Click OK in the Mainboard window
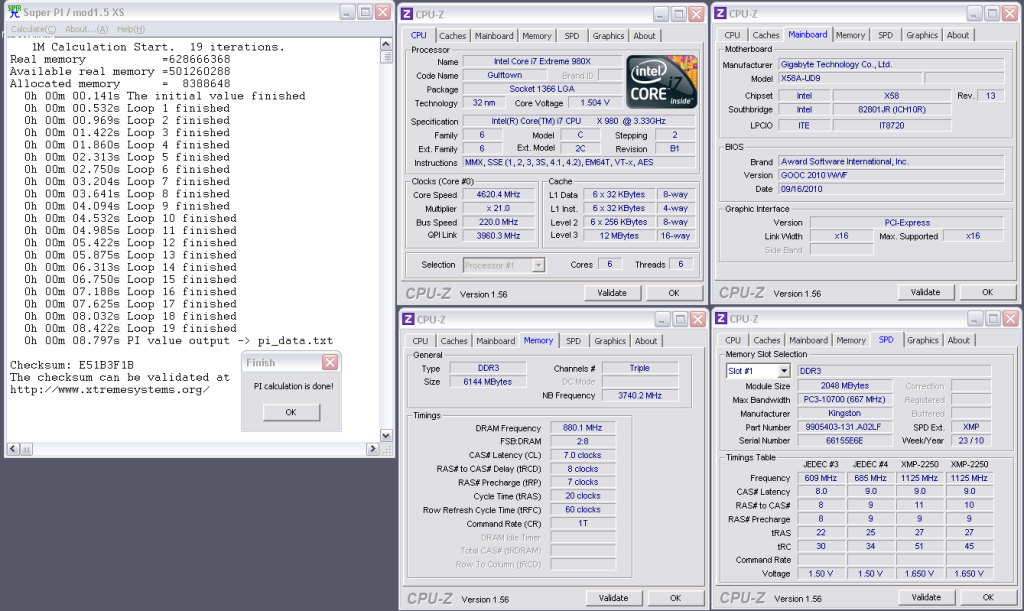This screenshot has width=1024, height=611. 986,293
